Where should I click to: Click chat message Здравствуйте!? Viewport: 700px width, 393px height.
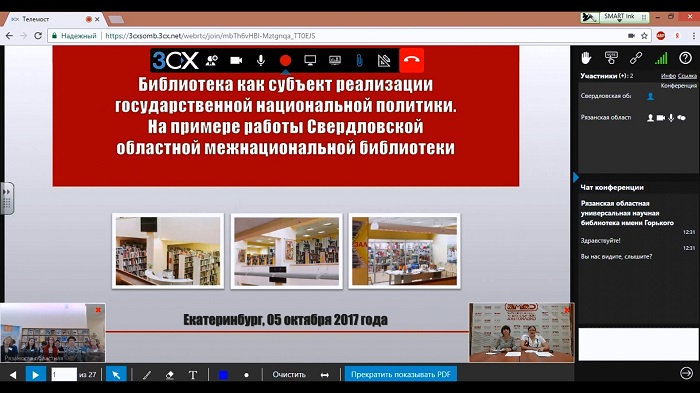point(600,240)
